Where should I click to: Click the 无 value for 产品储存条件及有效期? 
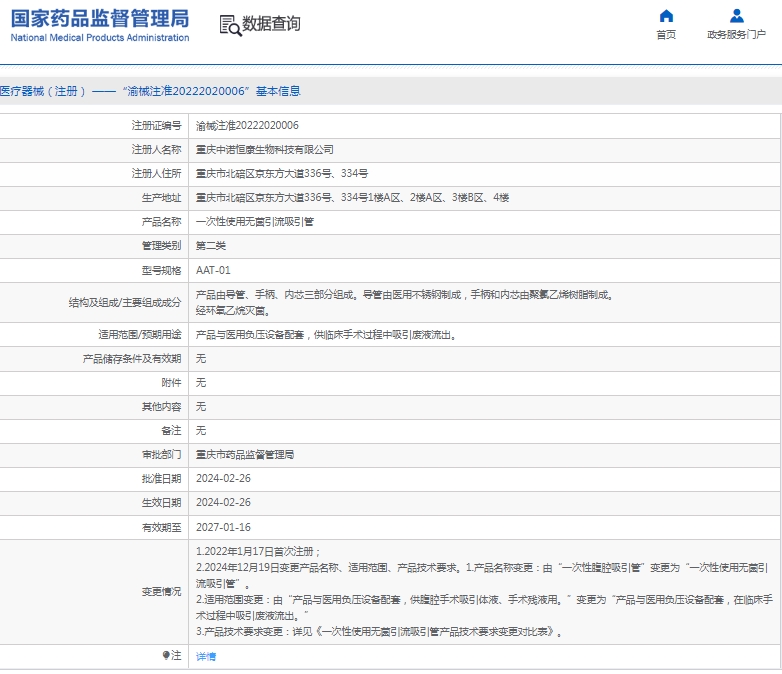click(x=201, y=359)
